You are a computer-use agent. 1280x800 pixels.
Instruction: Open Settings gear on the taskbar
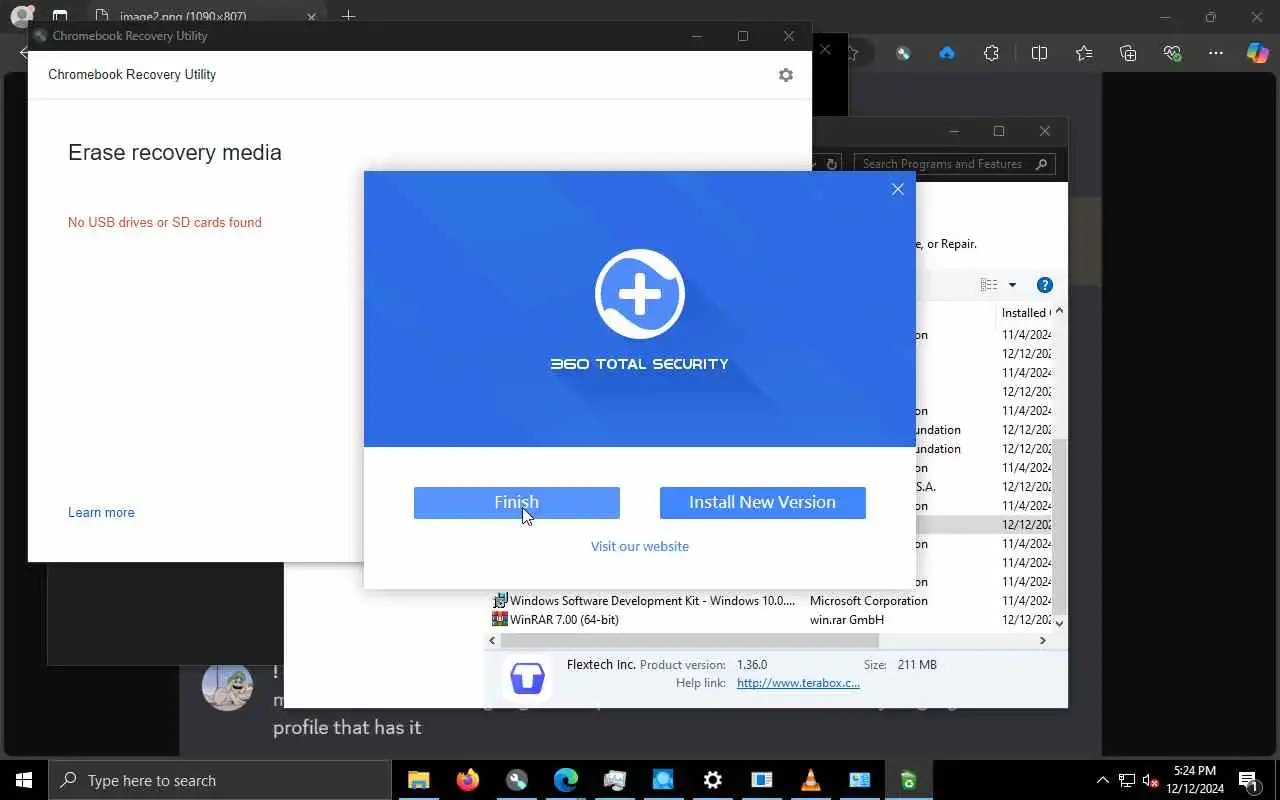coord(713,780)
